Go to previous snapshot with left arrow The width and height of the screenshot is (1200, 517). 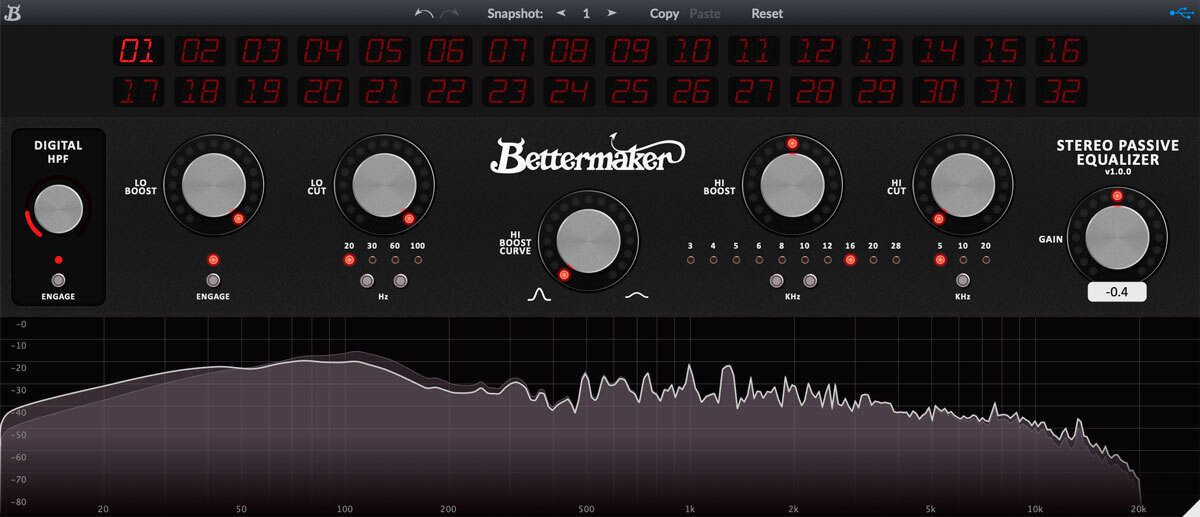click(x=561, y=13)
